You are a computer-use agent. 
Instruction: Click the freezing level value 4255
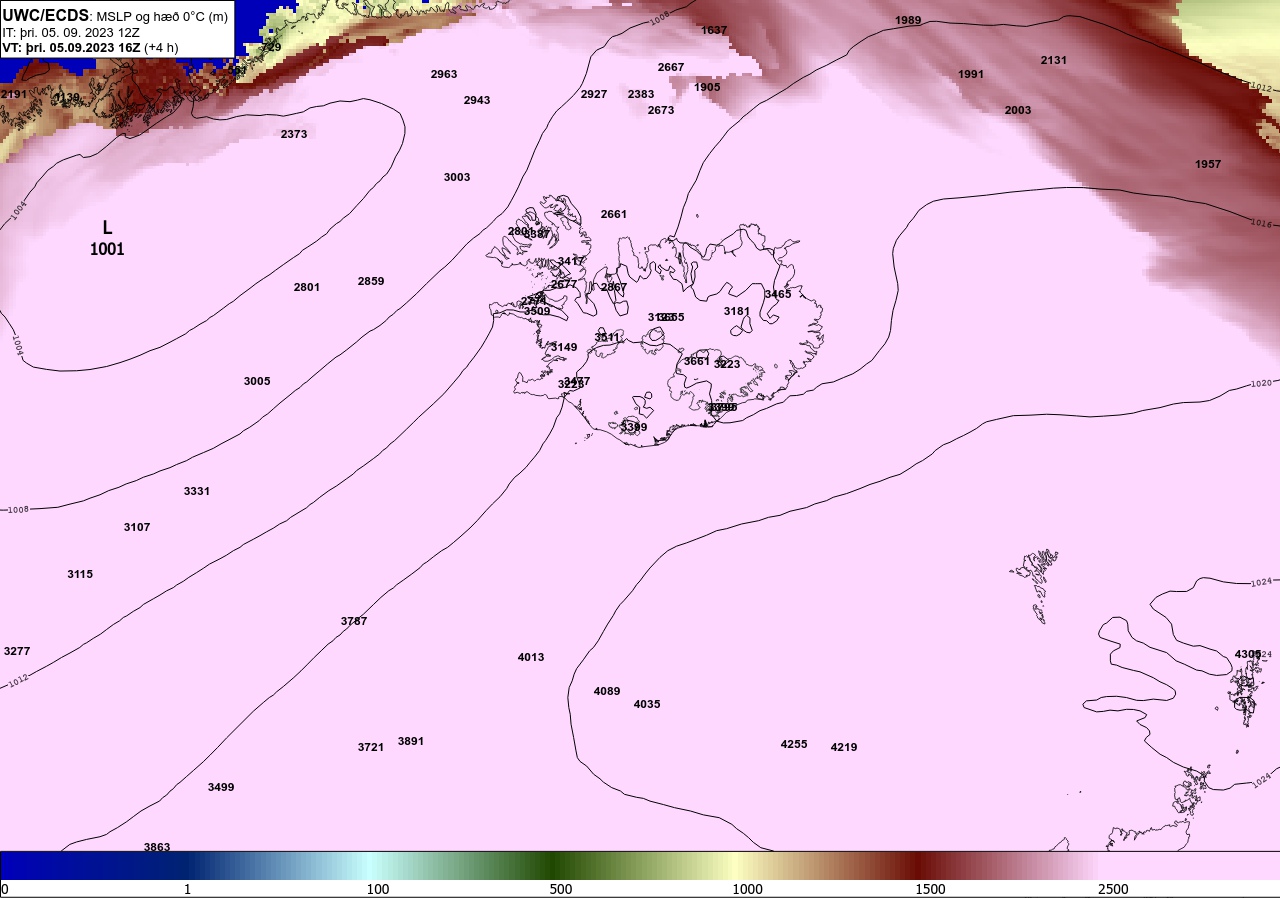(x=794, y=744)
